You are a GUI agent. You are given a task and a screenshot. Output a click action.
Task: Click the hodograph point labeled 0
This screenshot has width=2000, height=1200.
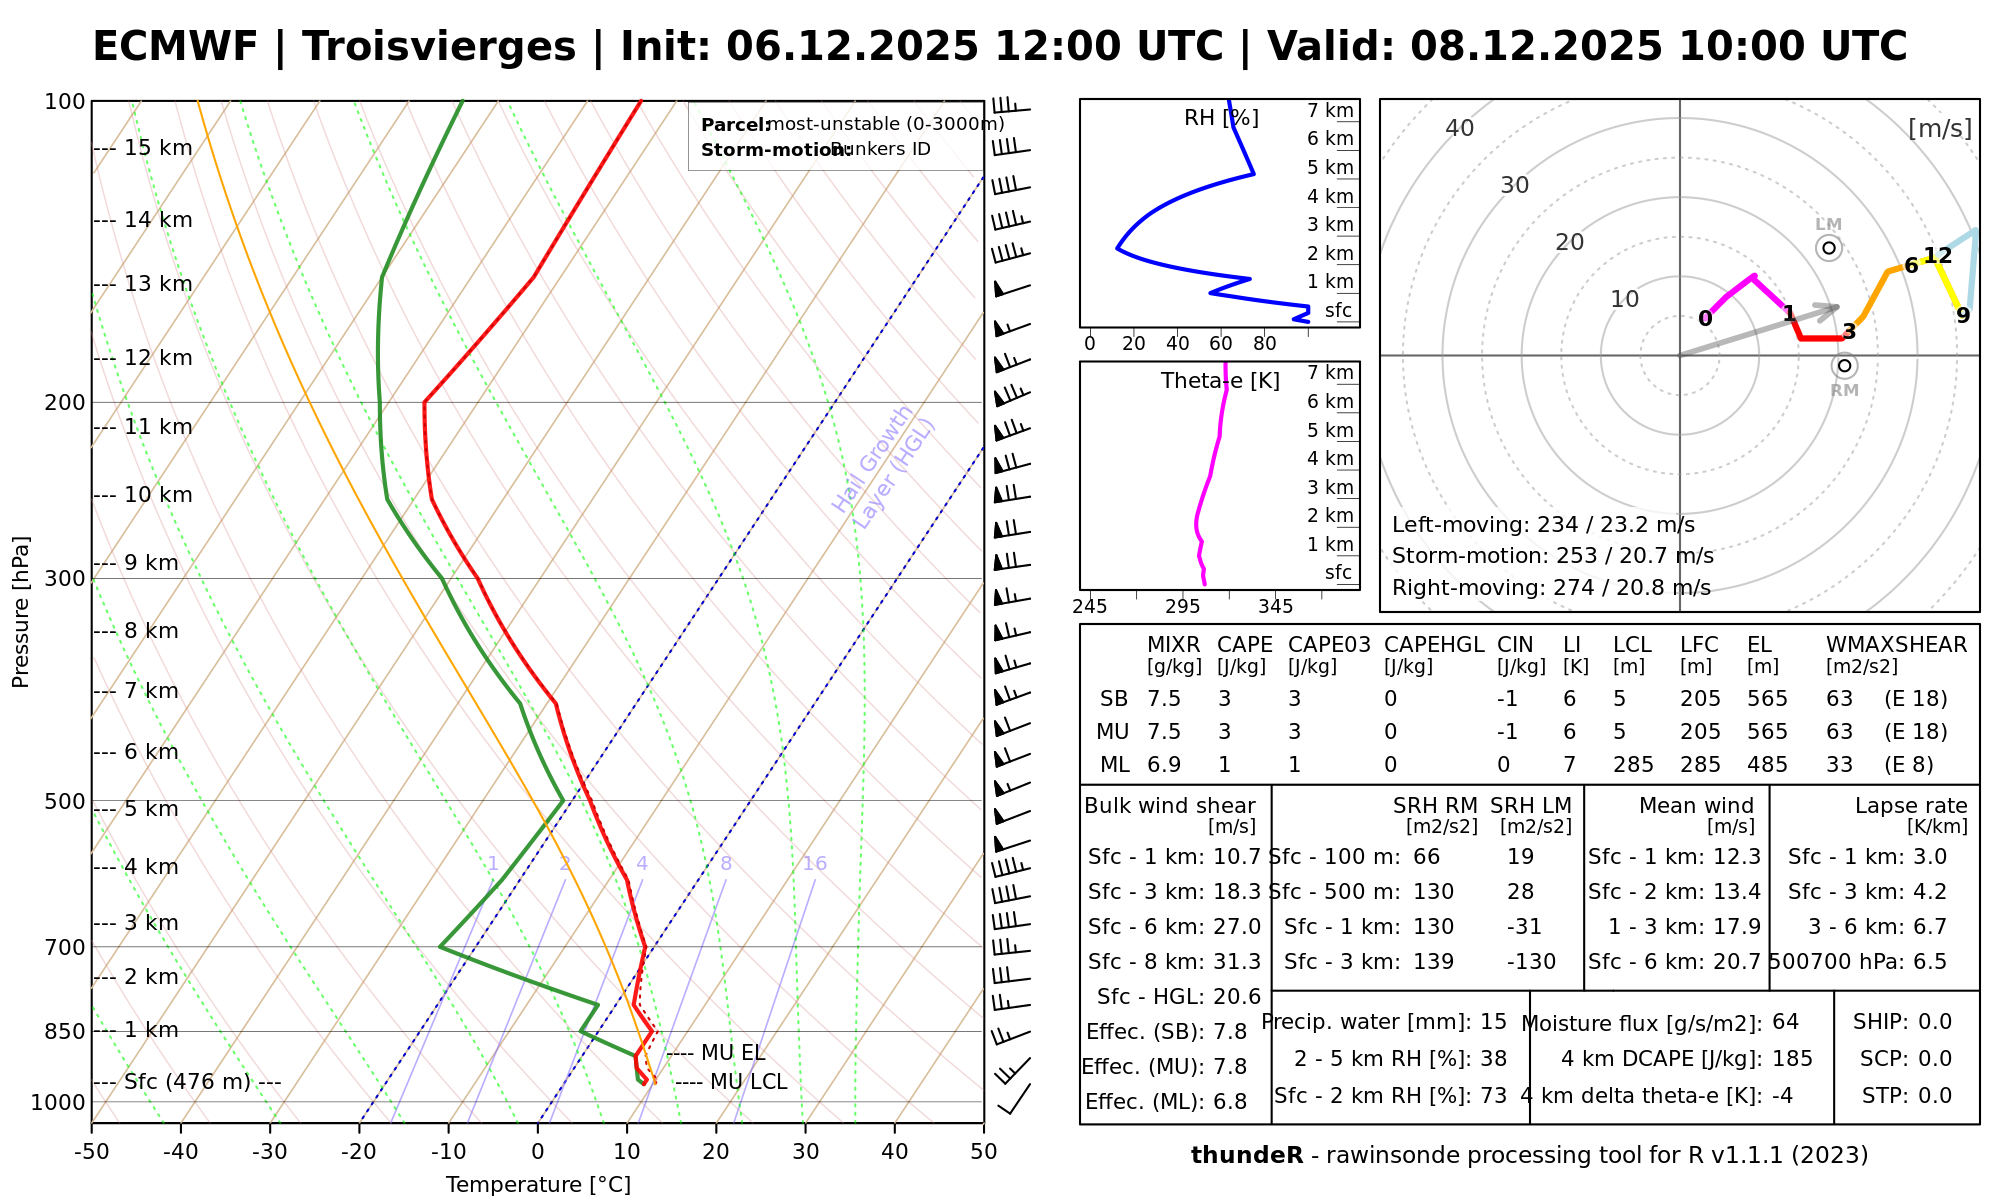coord(1705,319)
